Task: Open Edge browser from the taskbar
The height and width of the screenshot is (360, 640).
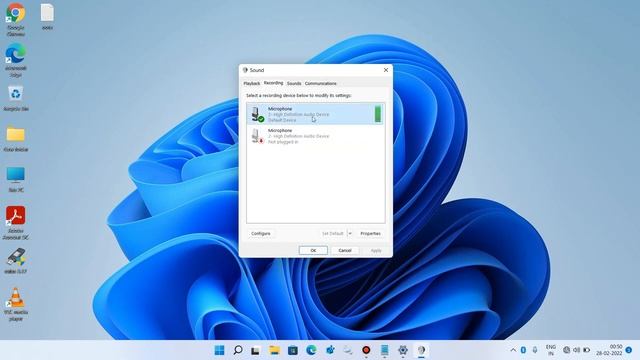Action: [x=311, y=350]
